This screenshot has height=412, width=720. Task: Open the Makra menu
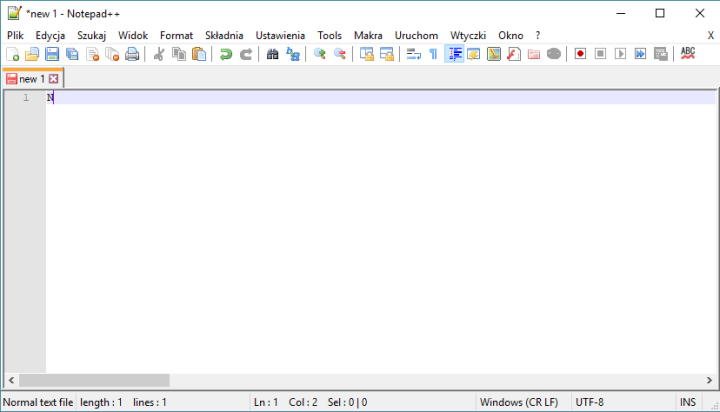click(368, 35)
